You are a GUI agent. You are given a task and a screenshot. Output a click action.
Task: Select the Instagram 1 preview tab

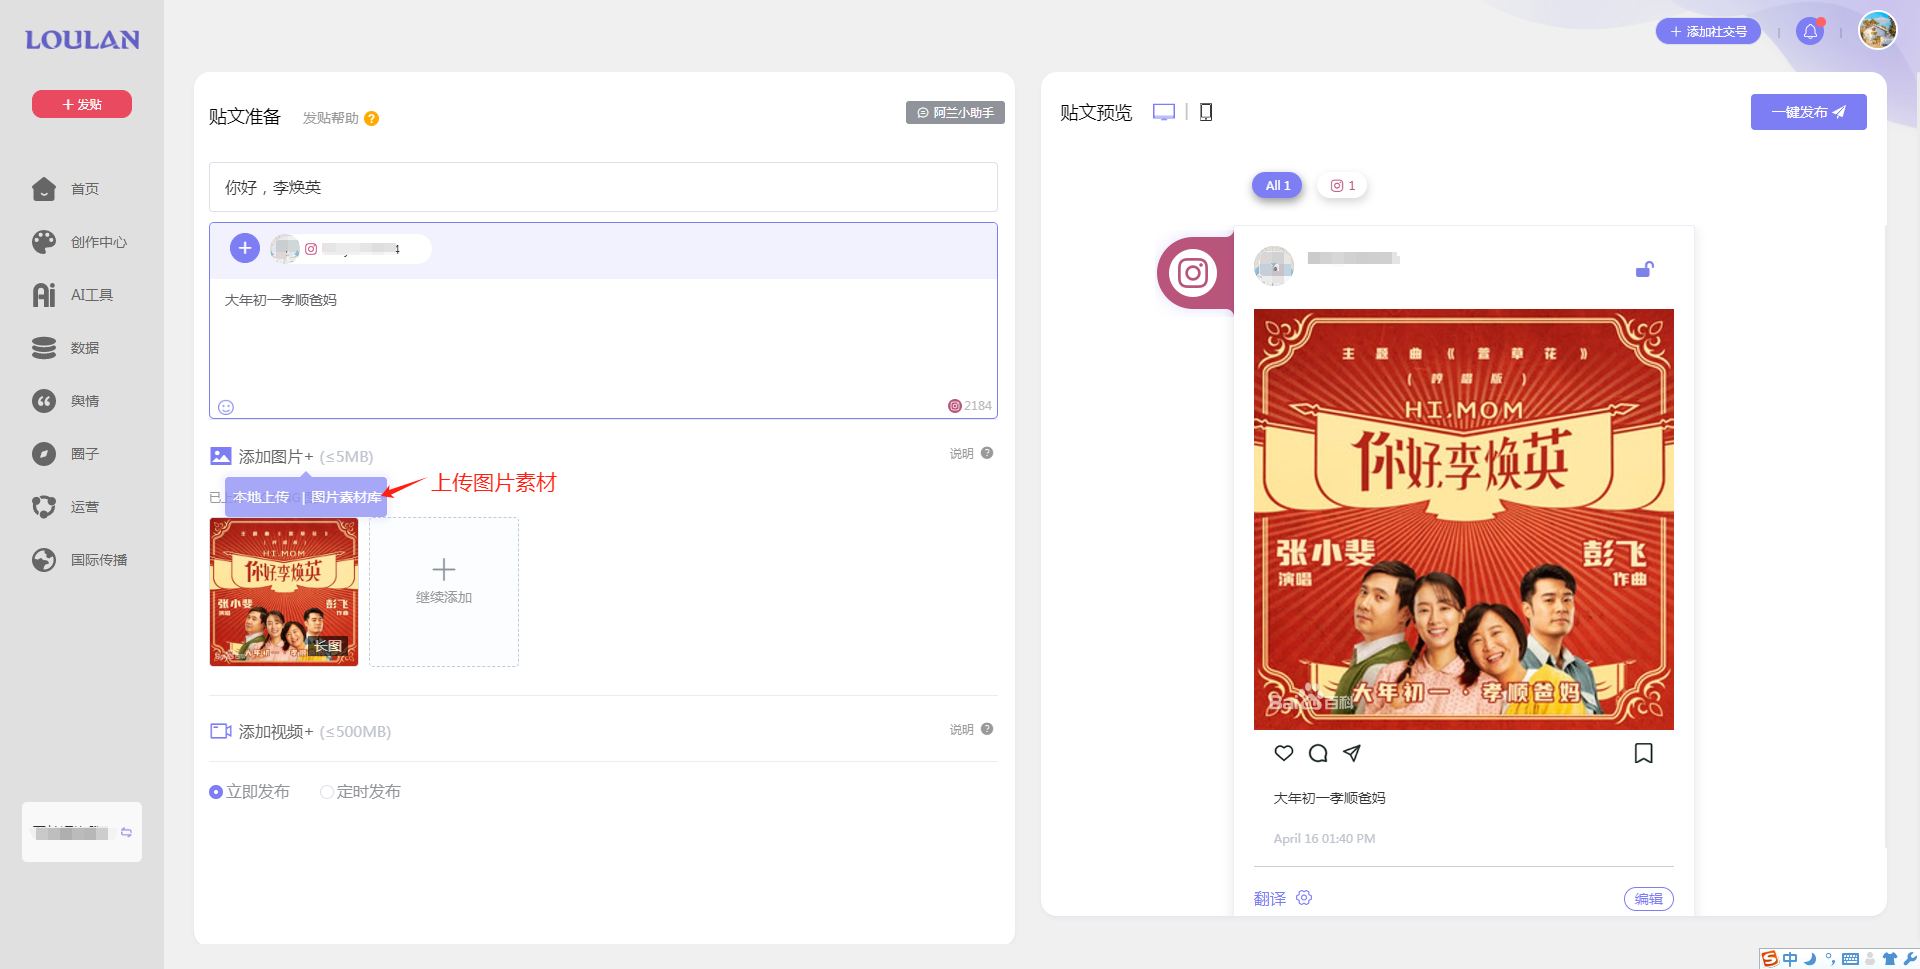(1342, 185)
